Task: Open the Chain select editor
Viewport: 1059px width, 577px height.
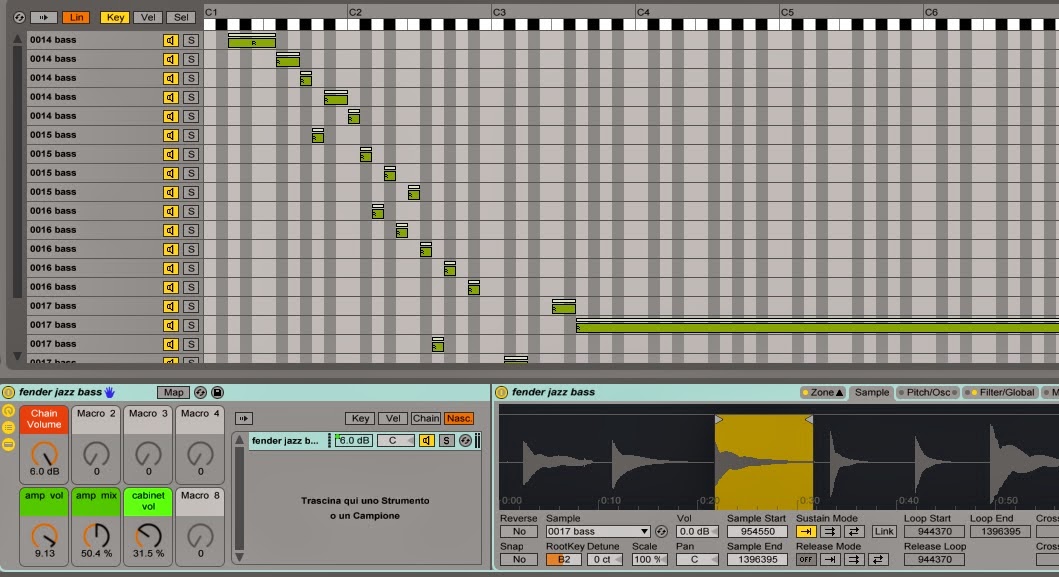Action: 425,418
